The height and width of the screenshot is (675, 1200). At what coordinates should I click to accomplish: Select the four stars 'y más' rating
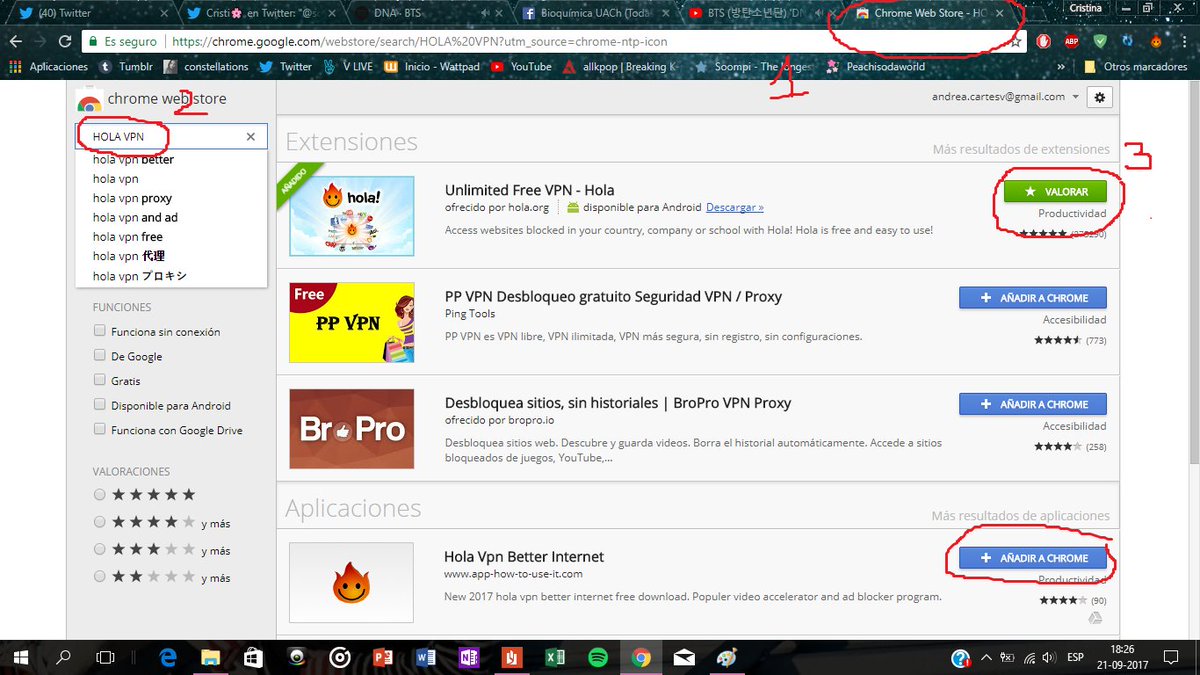tap(99, 522)
